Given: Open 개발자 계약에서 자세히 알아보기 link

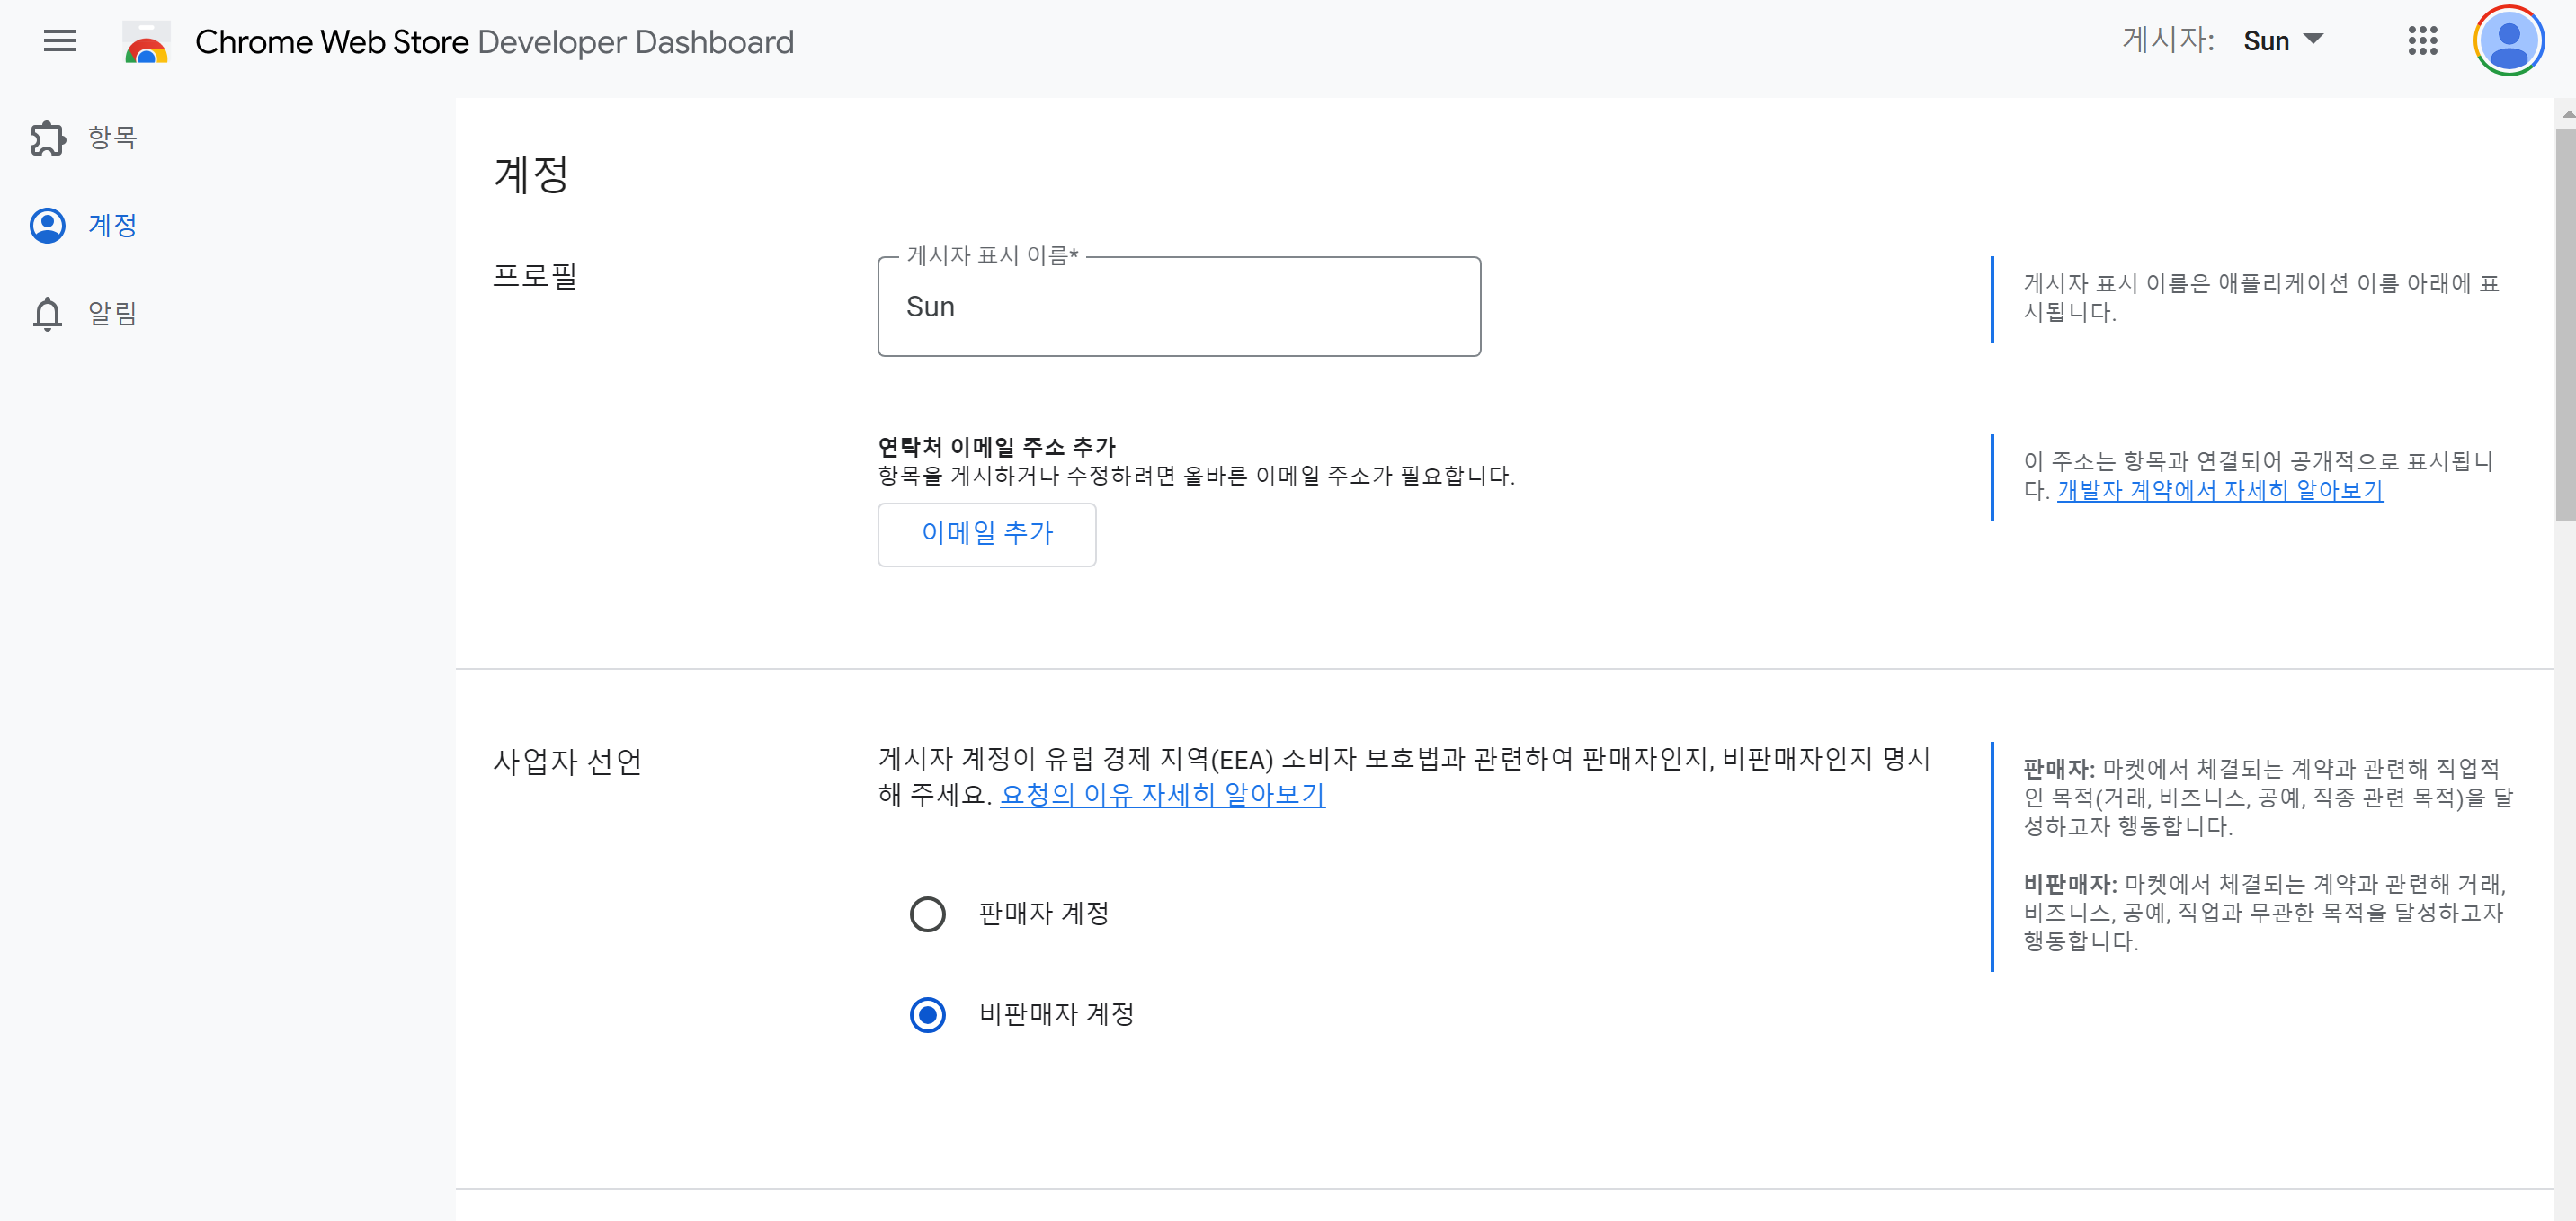Looking at the screenshot, I should pos(2220,490).
